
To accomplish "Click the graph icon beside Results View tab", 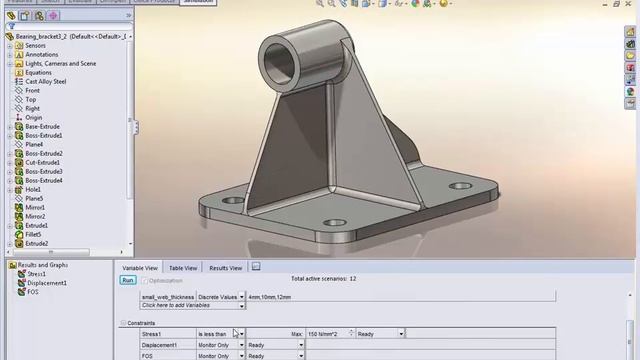I will pos(256,267).
